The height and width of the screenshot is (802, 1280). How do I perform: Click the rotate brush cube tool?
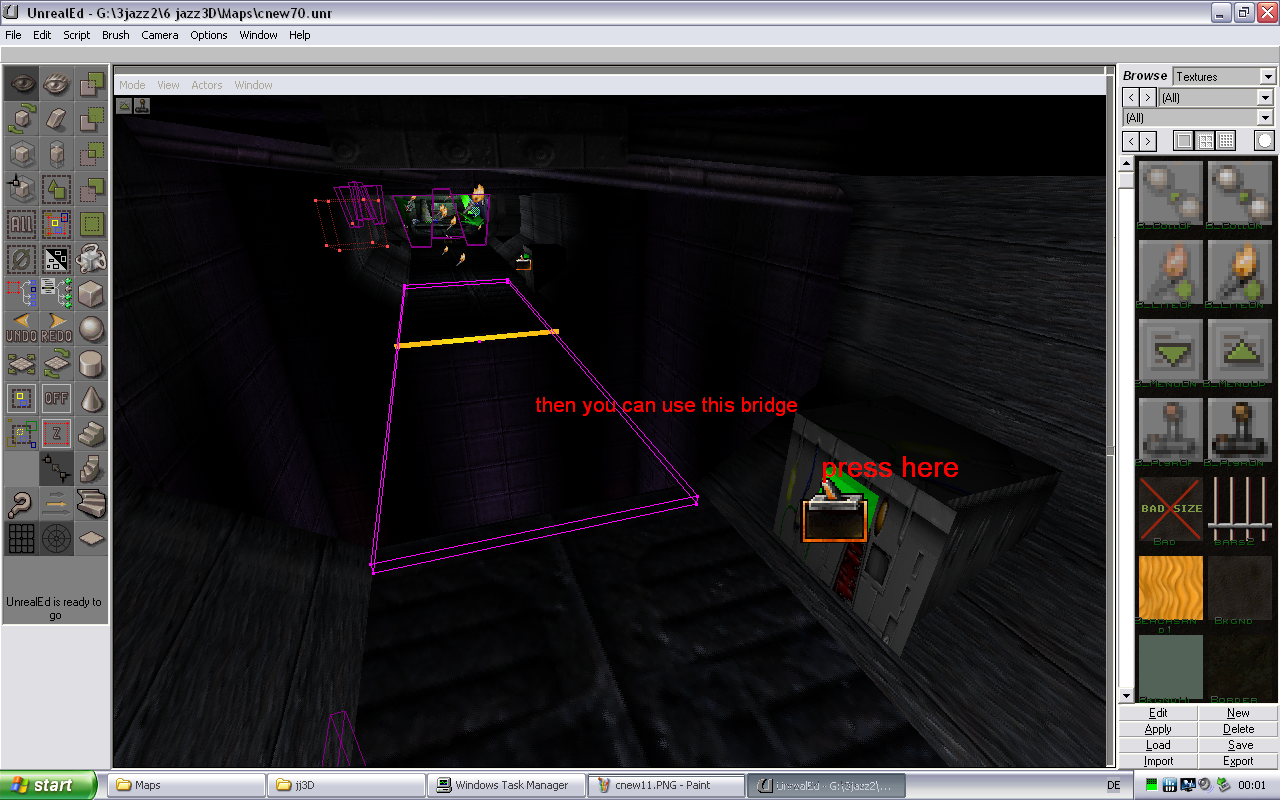pyautogui.click(x=22, y=119)
